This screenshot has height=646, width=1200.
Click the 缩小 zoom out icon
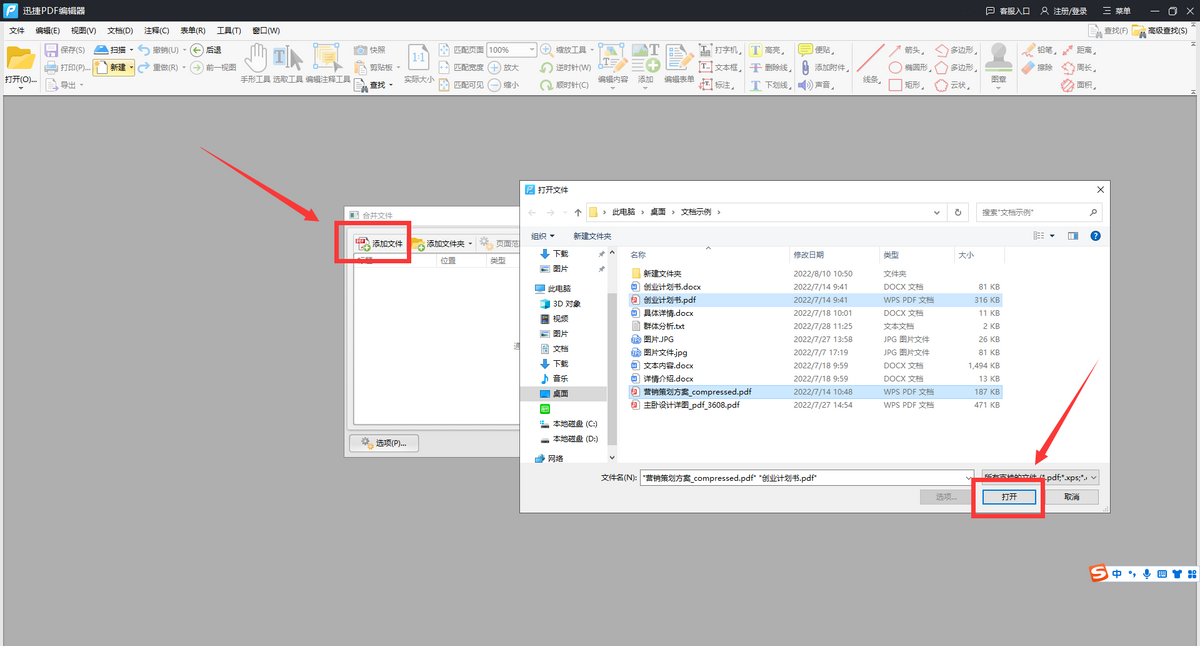[x=495, y=85]
